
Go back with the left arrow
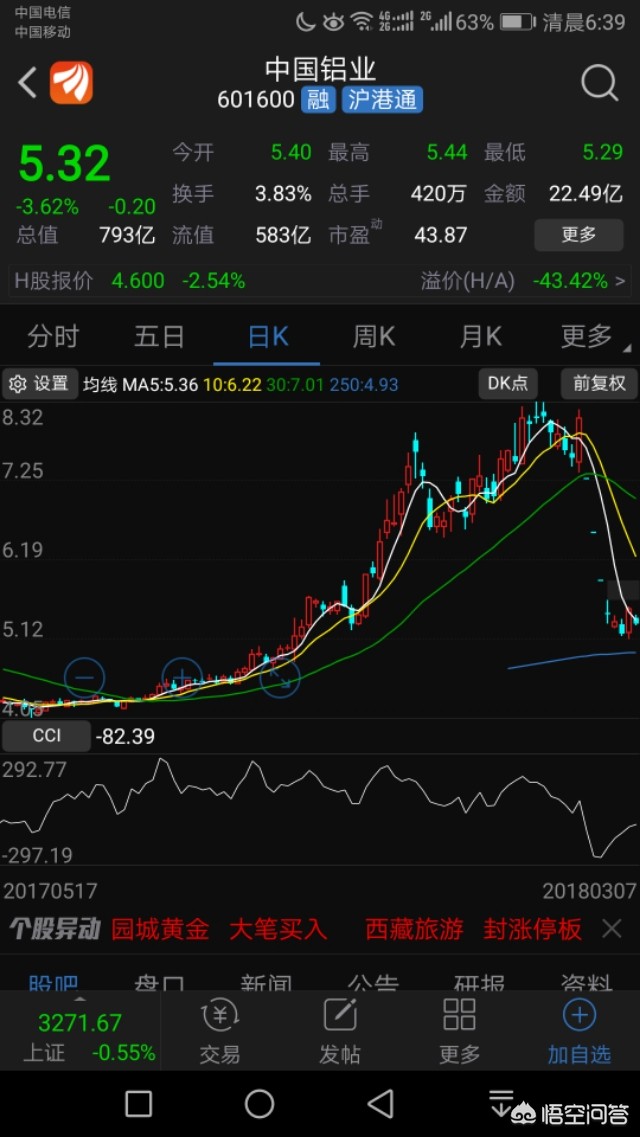(28, 83)
